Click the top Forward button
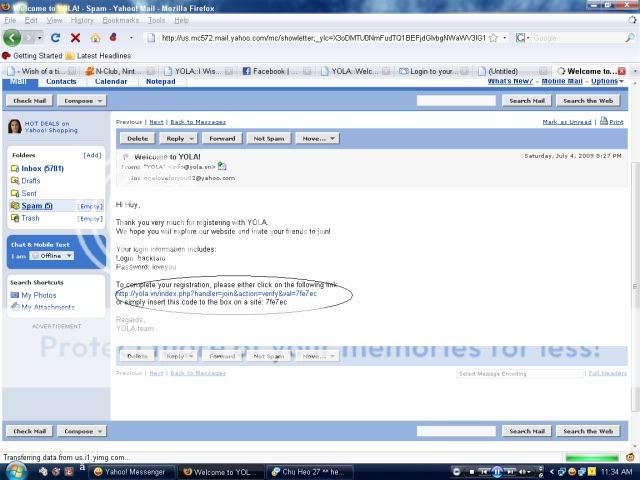This screenshot has width=640, height=480. [x=222, y=139]
